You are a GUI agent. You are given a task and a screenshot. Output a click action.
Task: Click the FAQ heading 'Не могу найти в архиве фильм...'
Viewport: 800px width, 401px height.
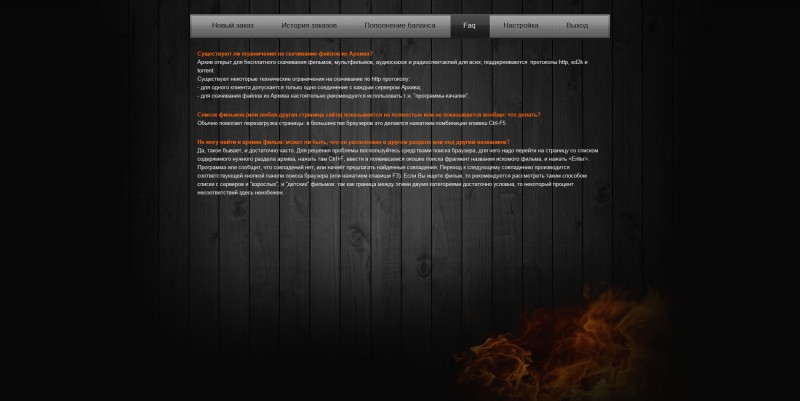coord(353,142)
